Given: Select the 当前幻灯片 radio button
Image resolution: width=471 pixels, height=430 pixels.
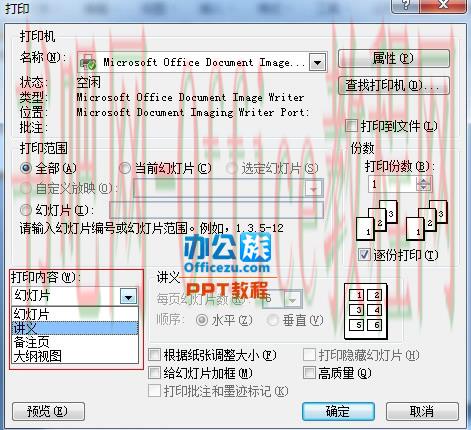Looking at the screenshot, I should (125, 168).
